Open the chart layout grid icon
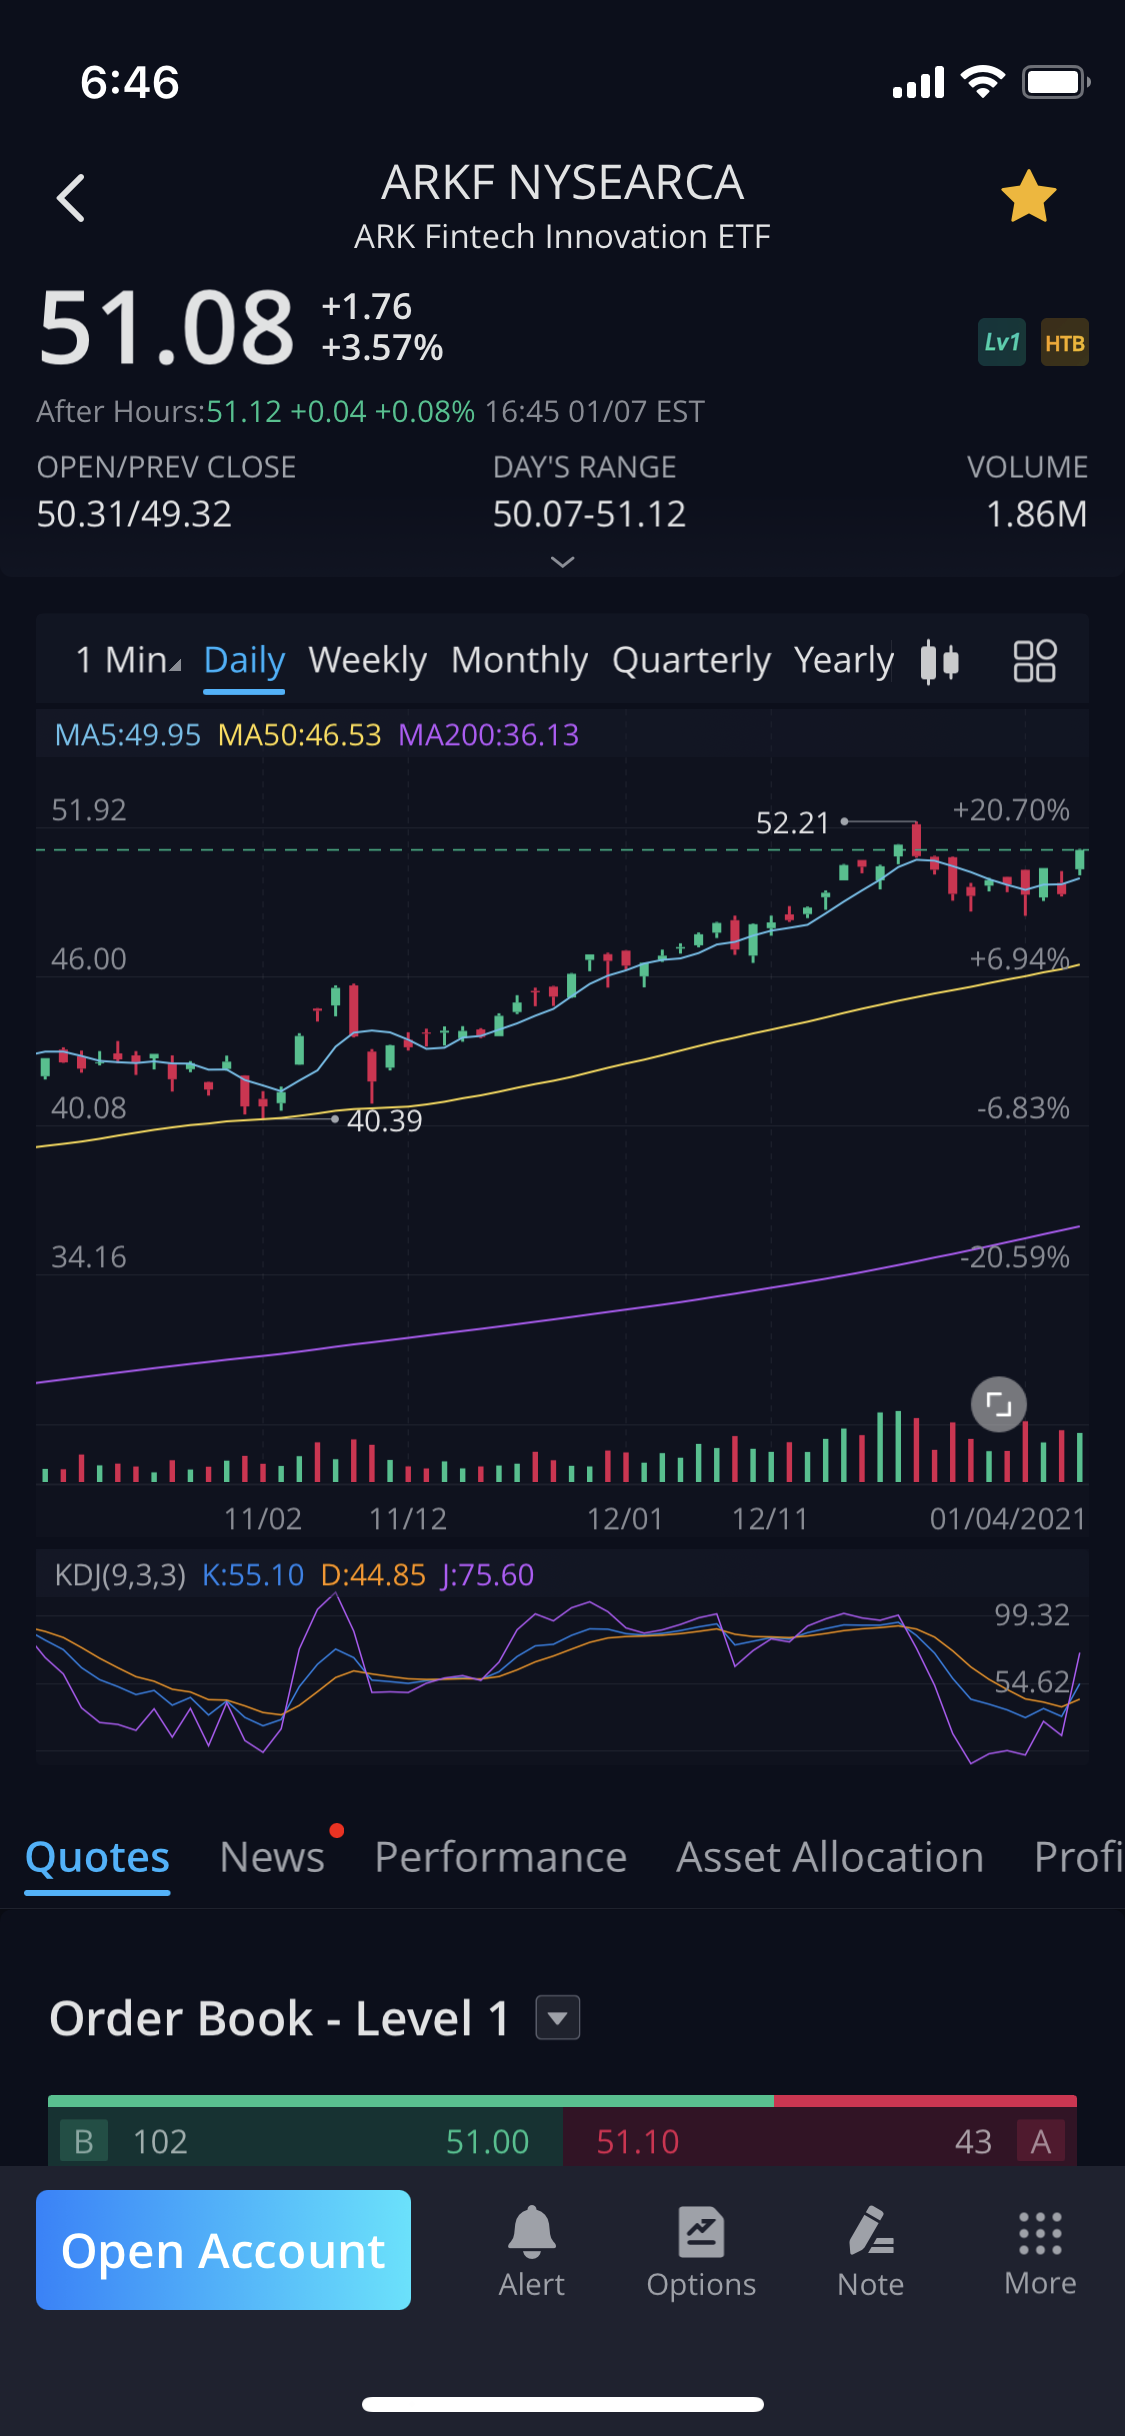 click(x=1034, y=661)
